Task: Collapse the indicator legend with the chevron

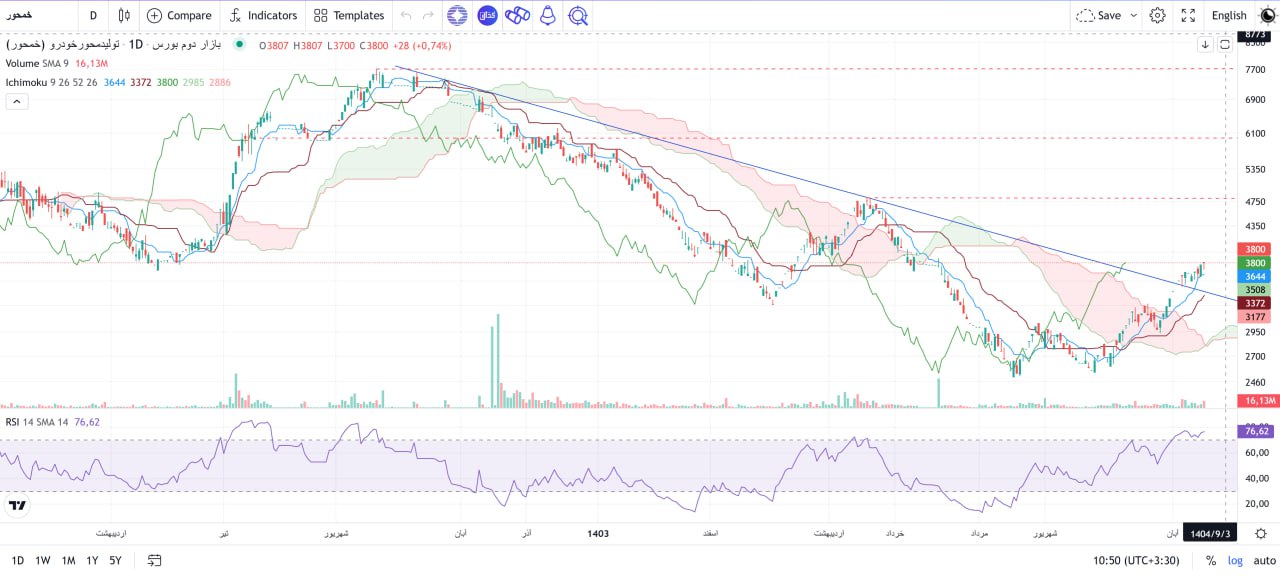Action: coord(16,102)
